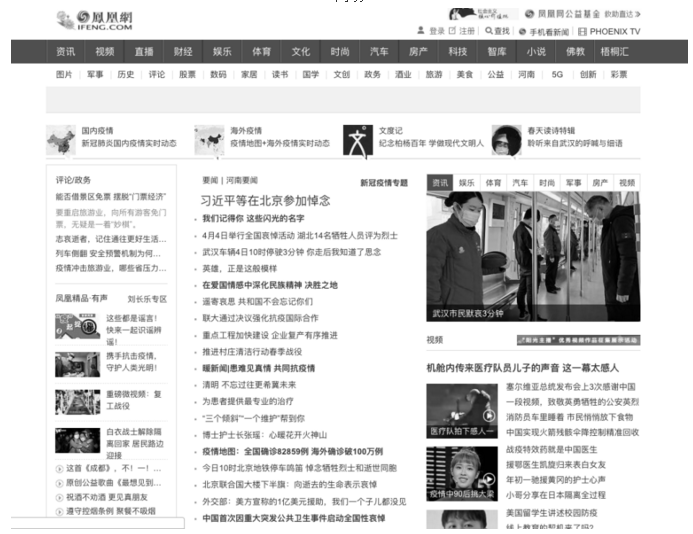Open 我们记得你 这些闪光的名字
The image size is (693, 534).
pos(253,218)
